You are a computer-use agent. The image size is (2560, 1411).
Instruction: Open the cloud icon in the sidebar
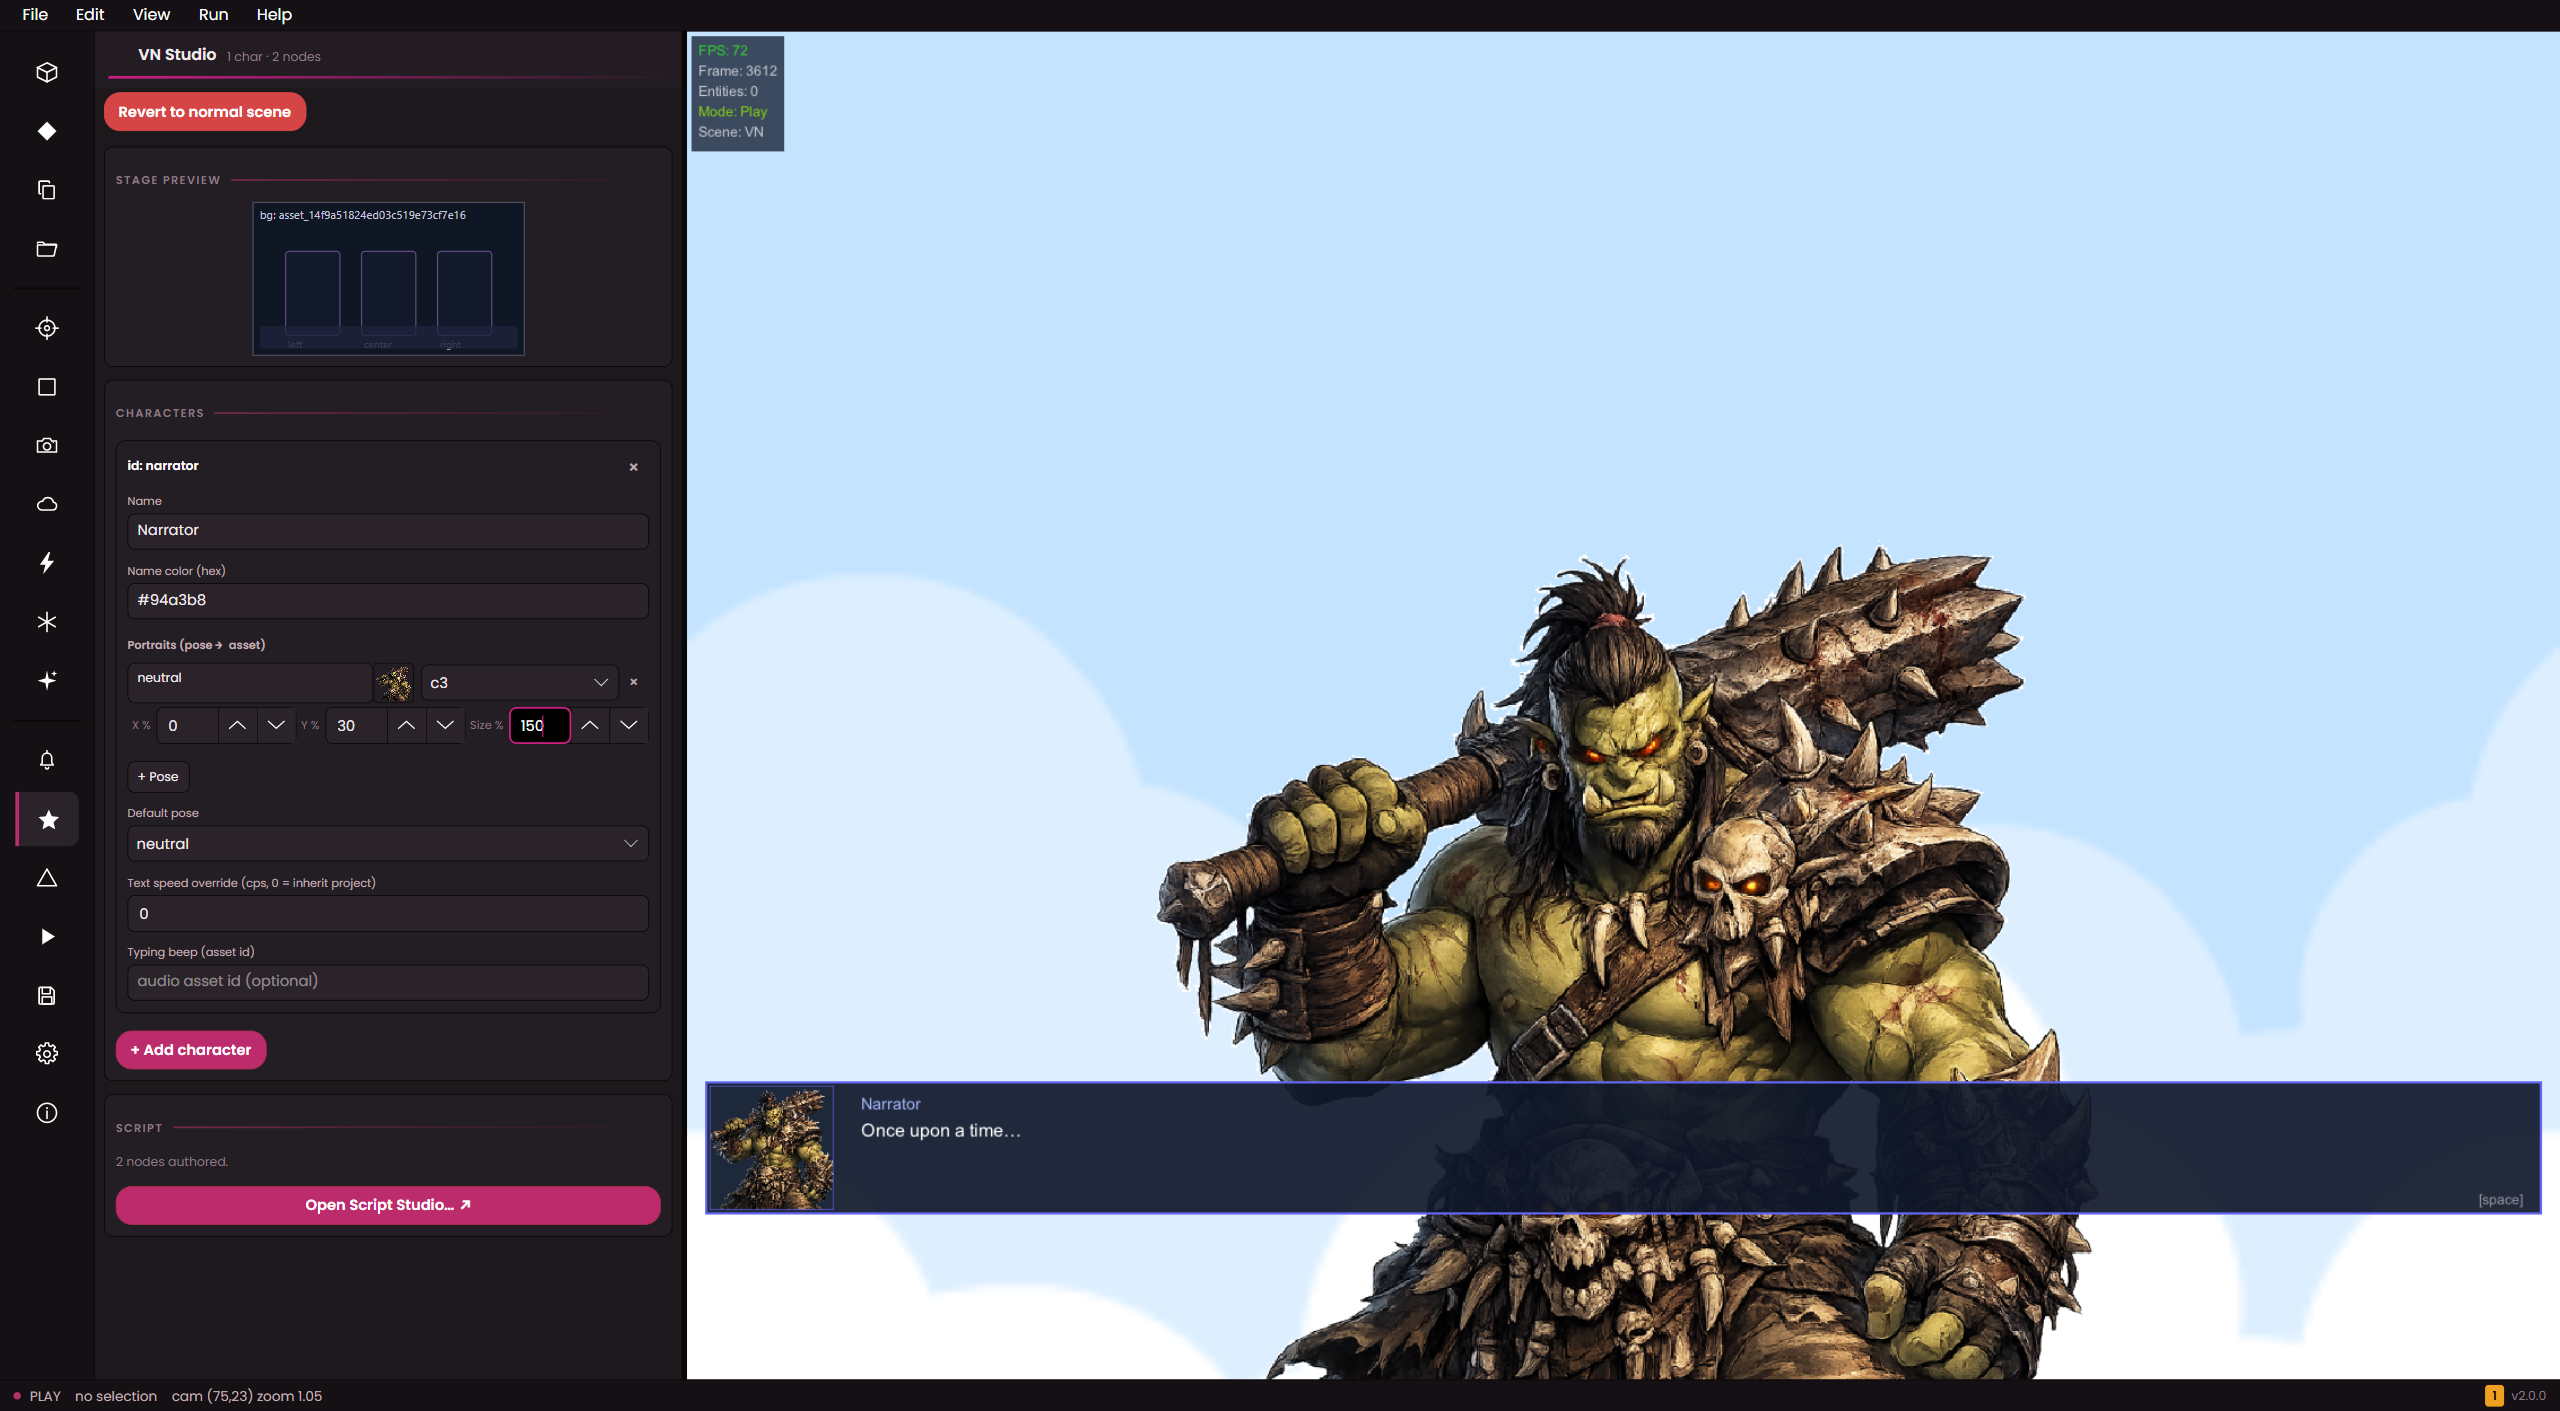47,504
